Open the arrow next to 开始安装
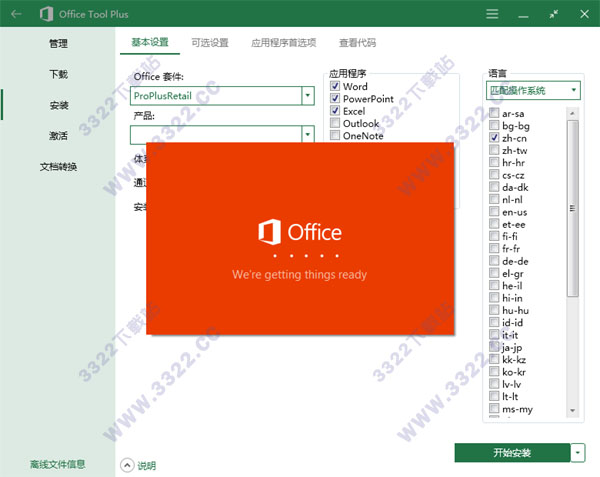 click(578, 453)
